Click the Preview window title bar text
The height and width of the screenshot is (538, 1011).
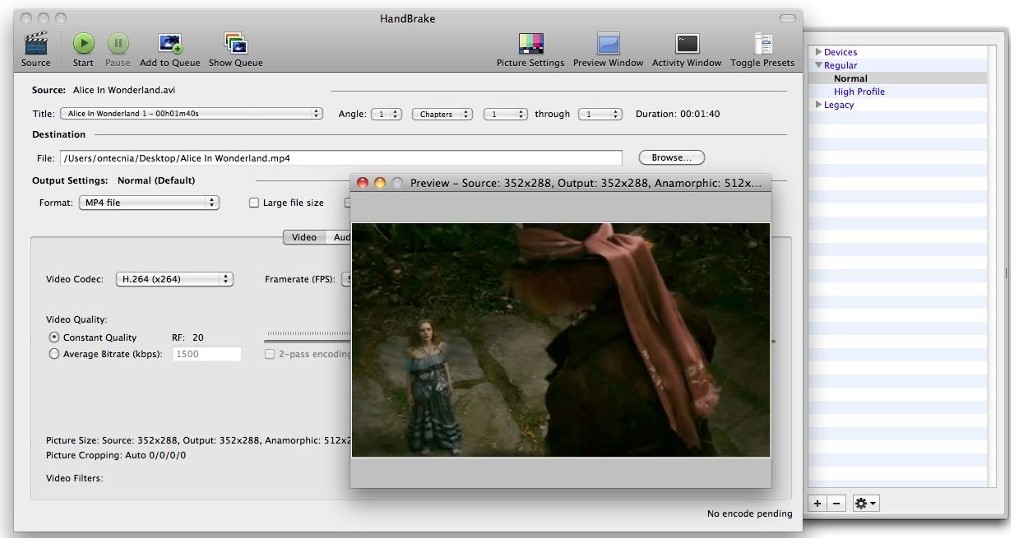tap(585, 183)
